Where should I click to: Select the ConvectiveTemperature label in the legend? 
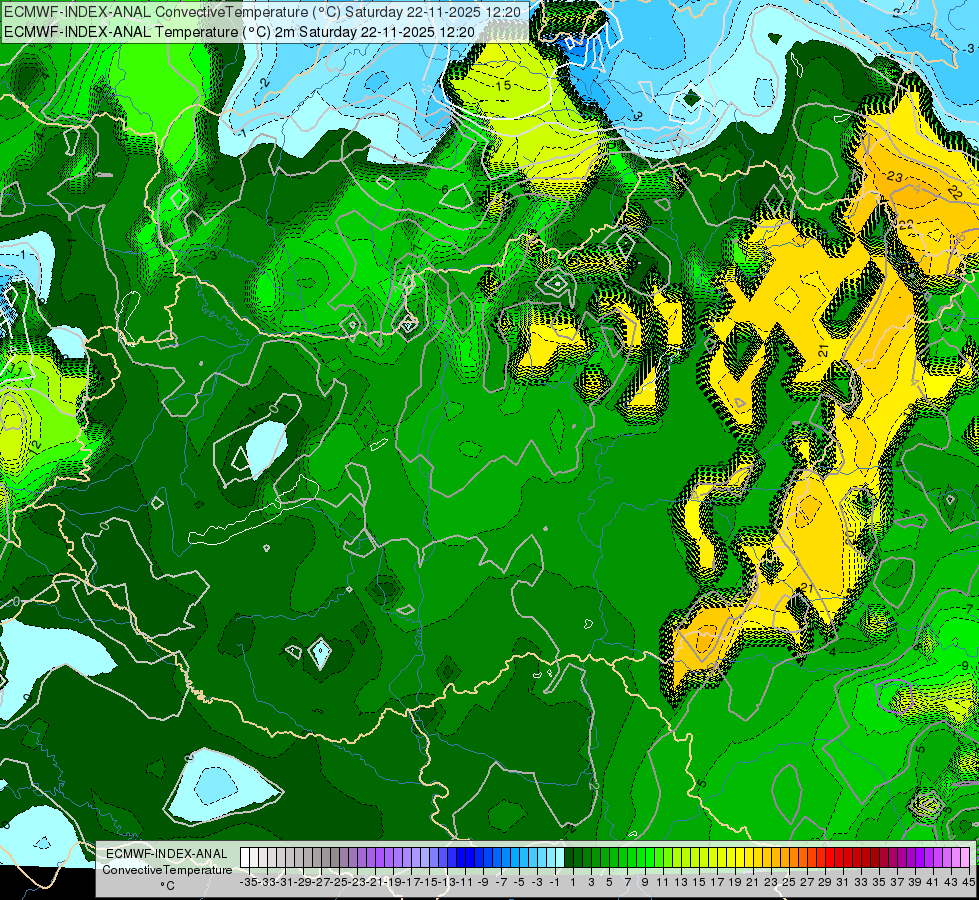coord(167,869)
